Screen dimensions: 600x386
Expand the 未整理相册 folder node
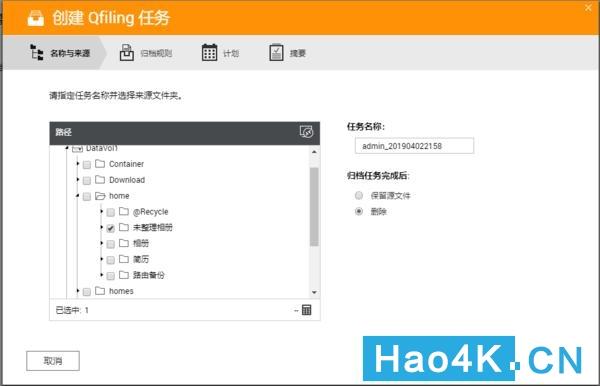click(x=101, y=227)
